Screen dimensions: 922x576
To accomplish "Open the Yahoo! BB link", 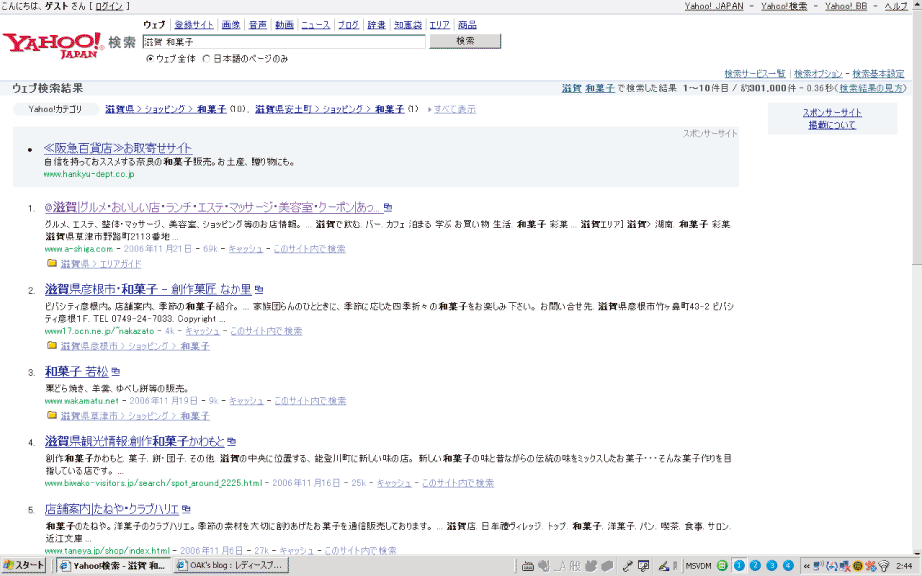I will point(846,6).
